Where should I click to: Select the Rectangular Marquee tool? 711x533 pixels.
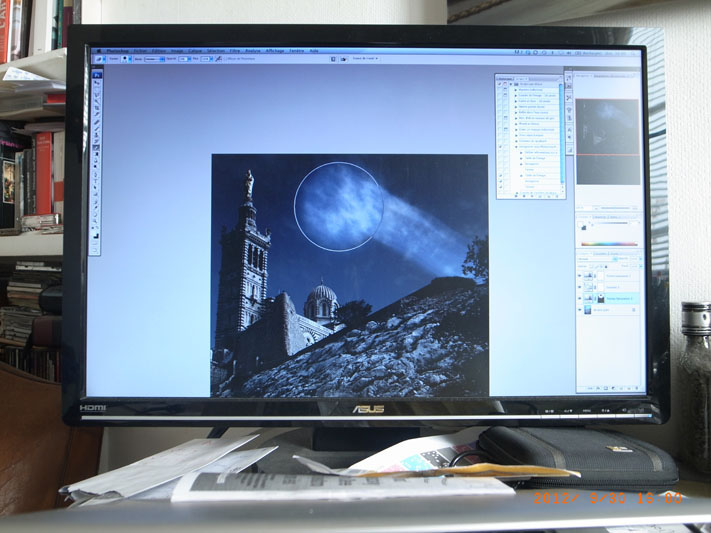point(97,89)
